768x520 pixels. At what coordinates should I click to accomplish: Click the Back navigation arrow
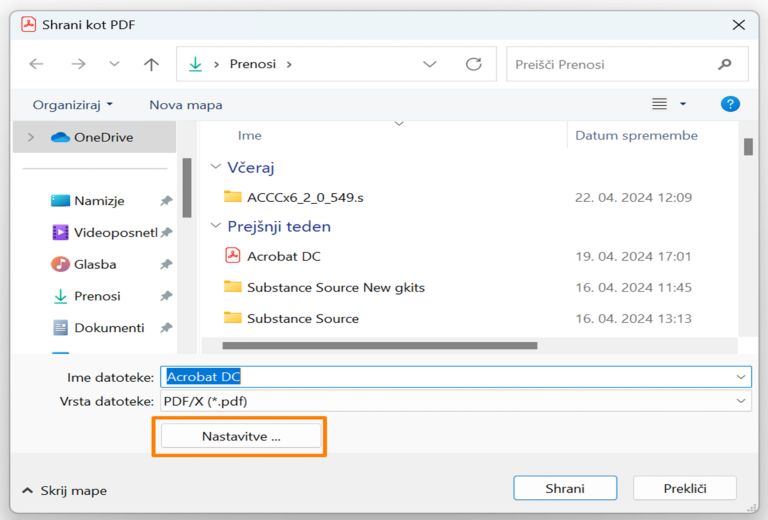36,64
